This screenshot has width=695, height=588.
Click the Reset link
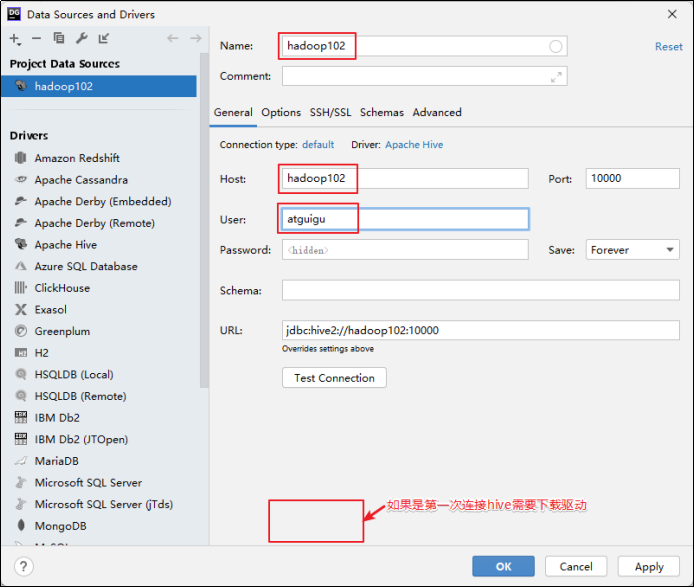[x=668, y=47]
